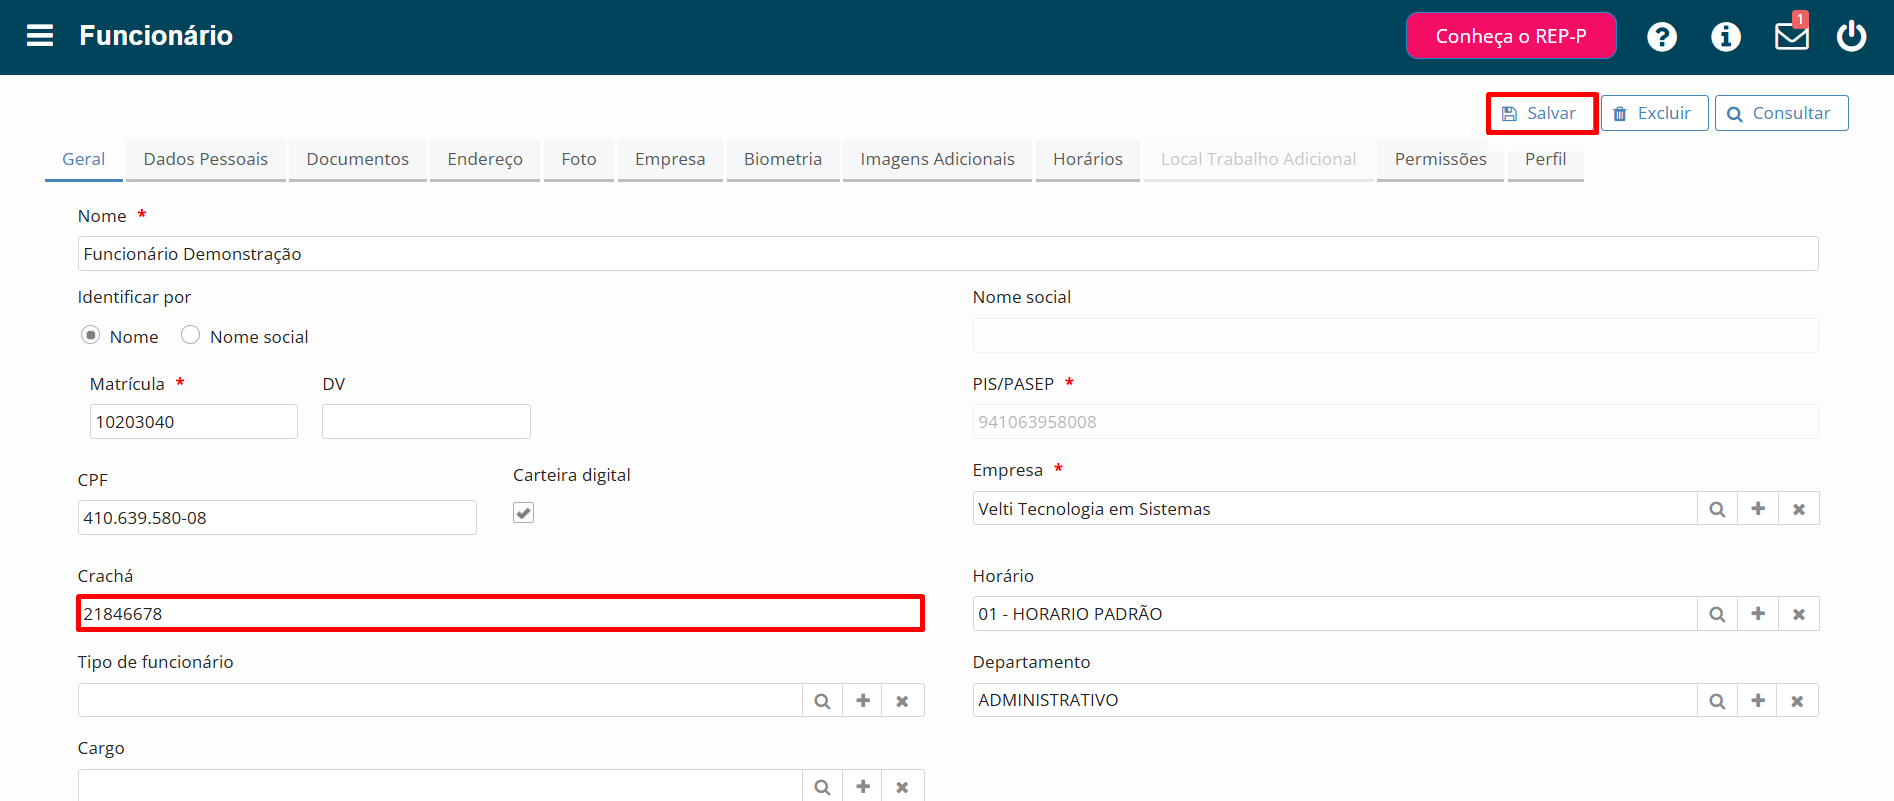Select the Nome social radio button
1894x801 pixels.
coord(191,335)
